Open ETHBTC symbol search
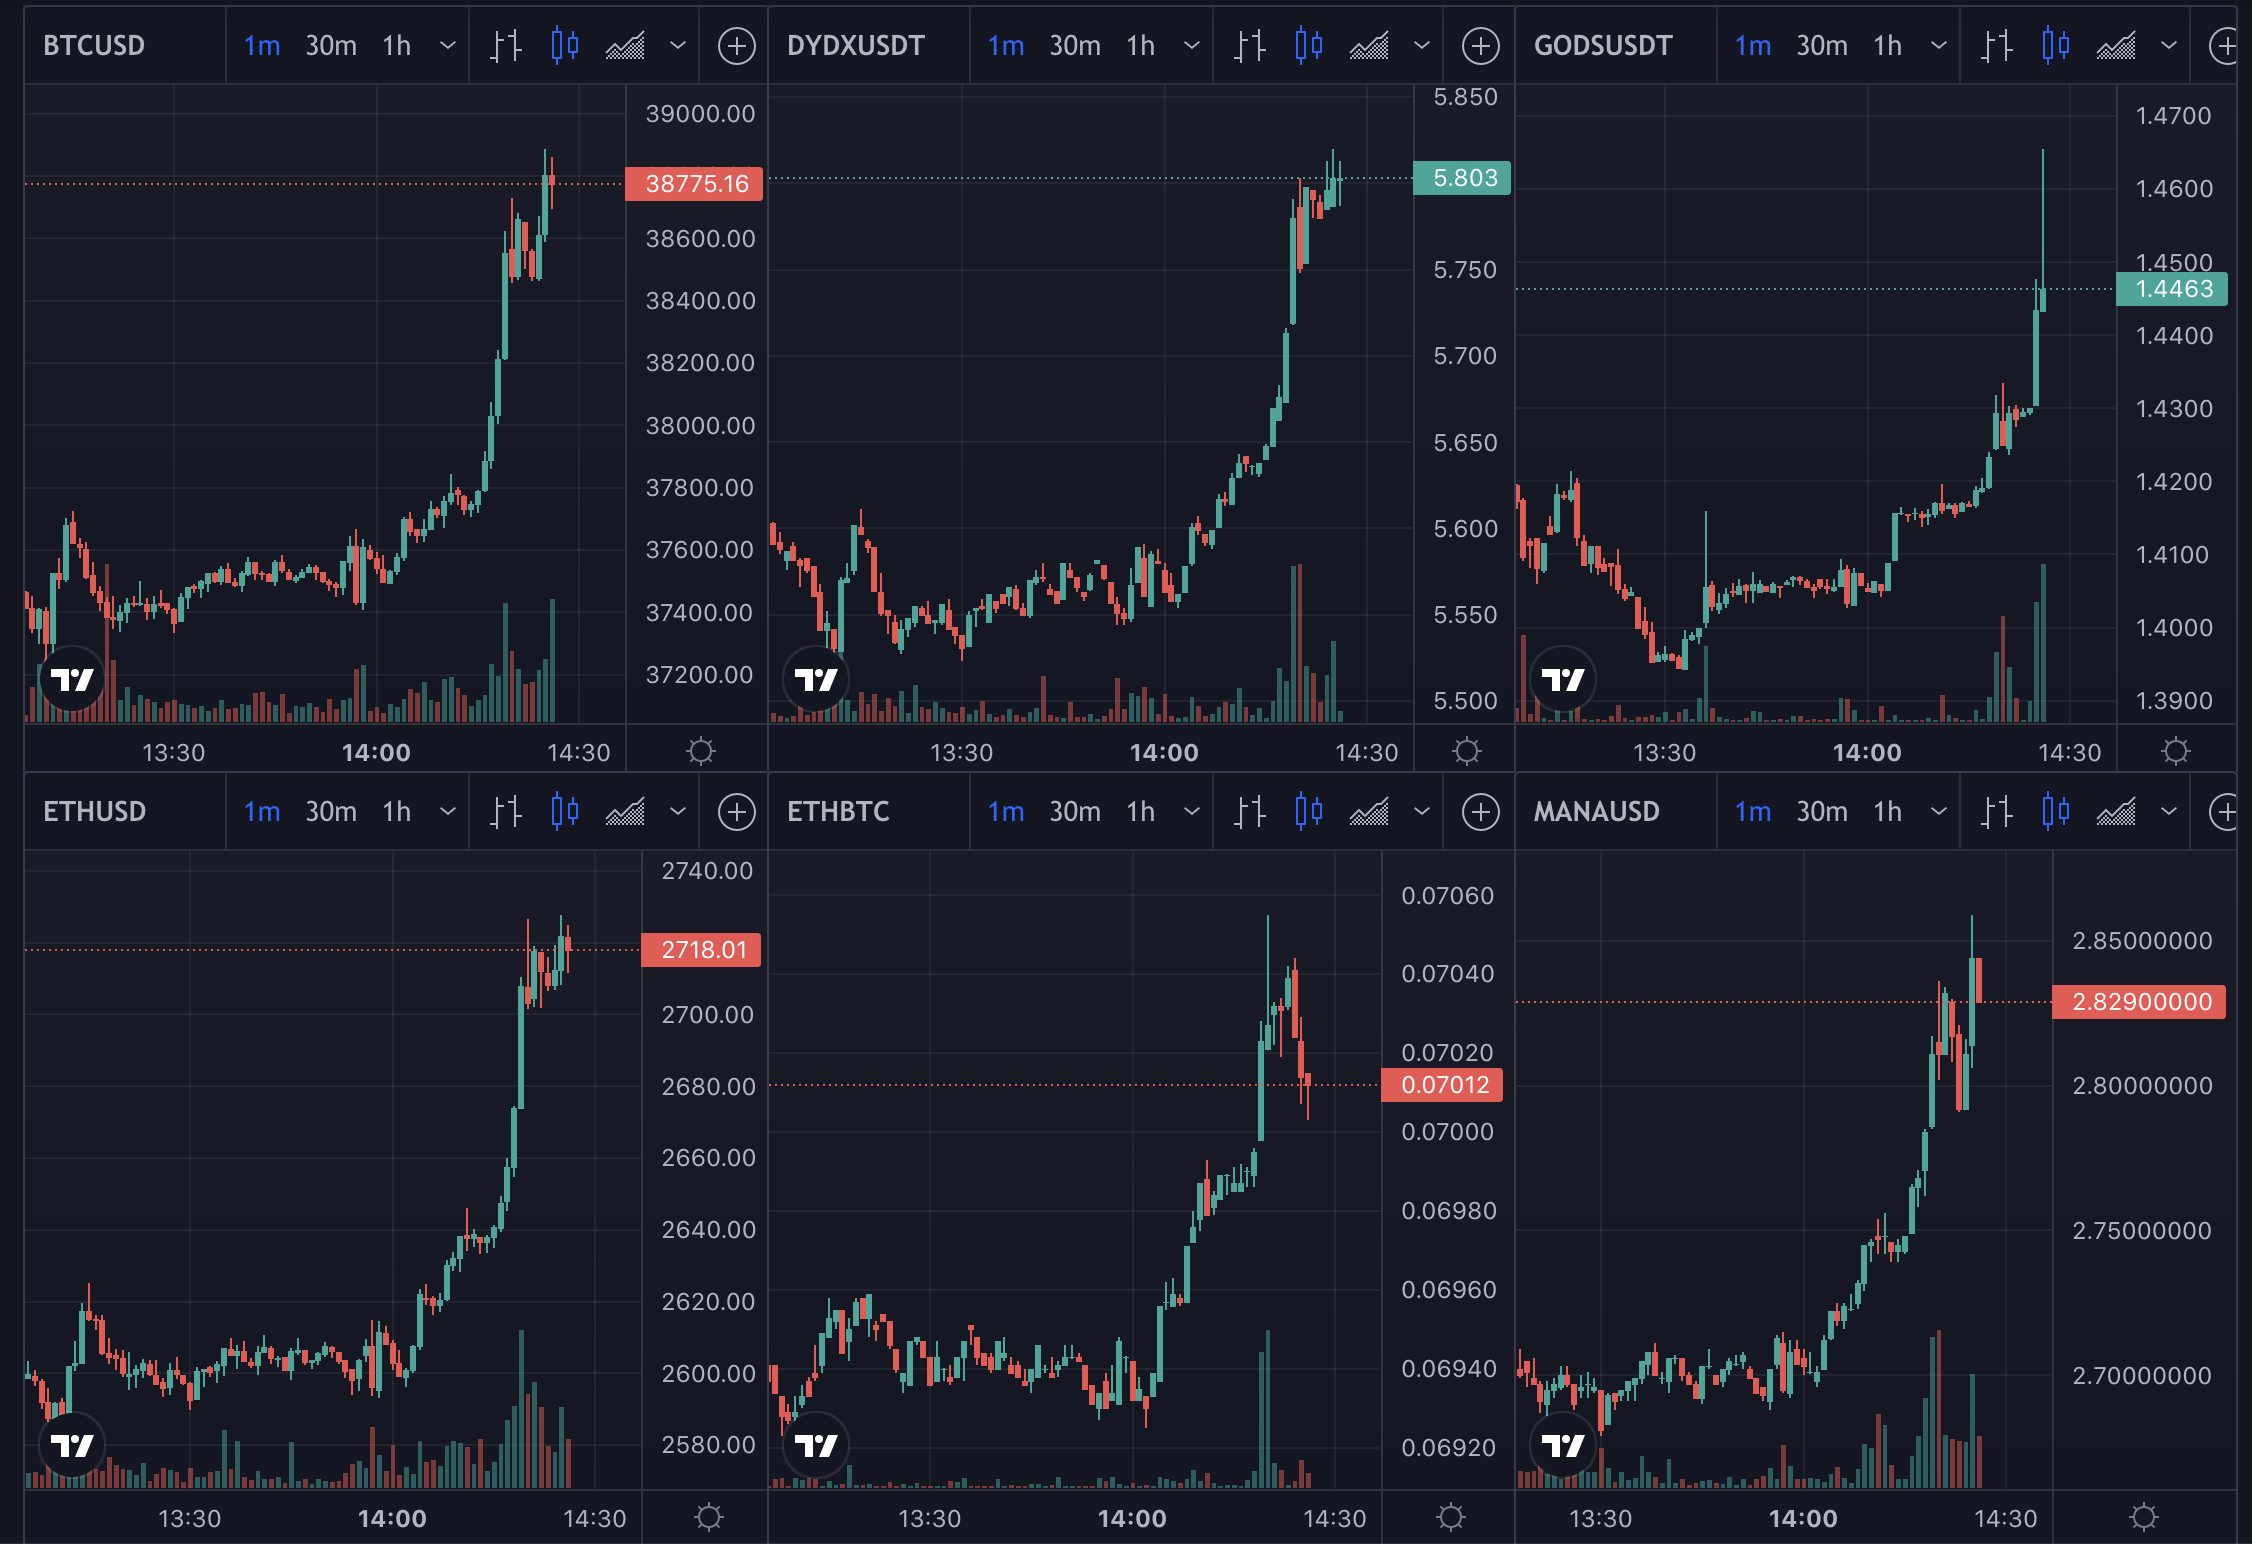The image size is (2252, 1544). click(x=838, y=812)
